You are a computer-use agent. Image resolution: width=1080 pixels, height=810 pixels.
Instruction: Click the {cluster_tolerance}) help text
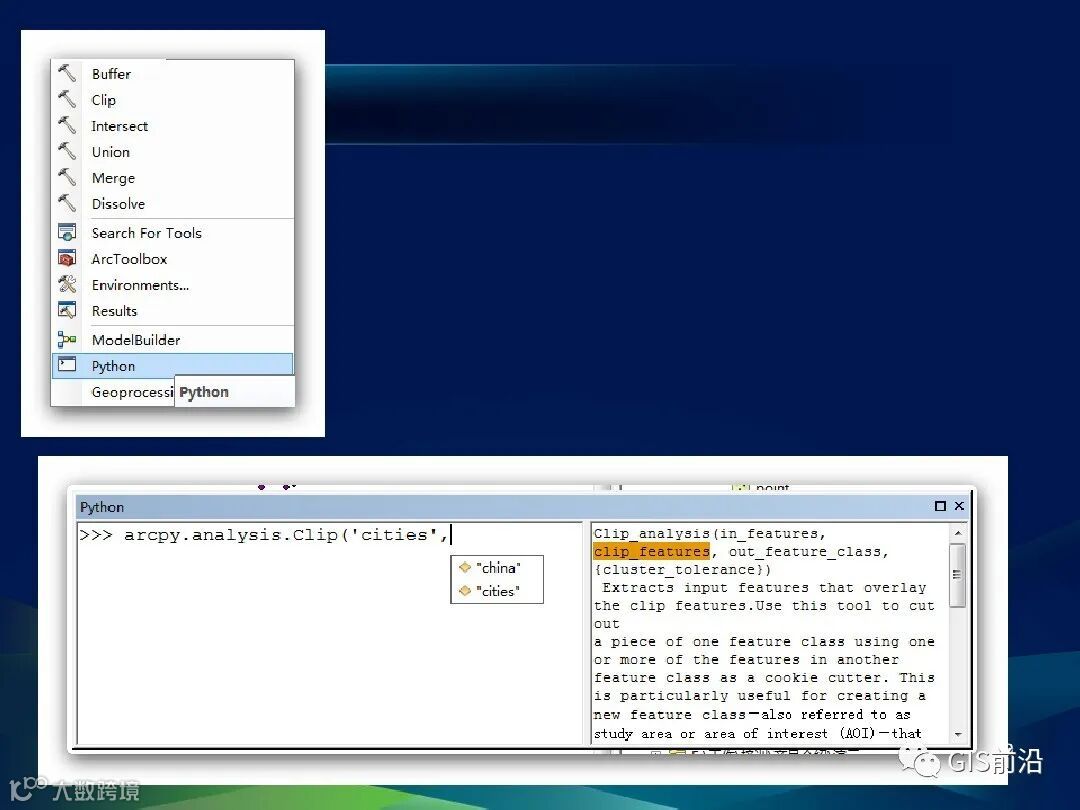tap(683, 570)
